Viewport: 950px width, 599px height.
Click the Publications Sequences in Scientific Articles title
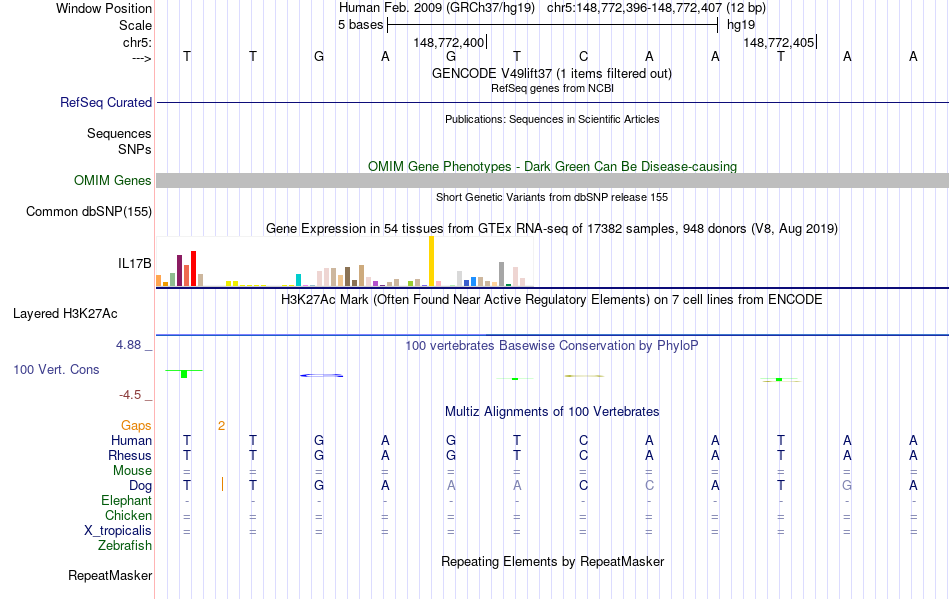click(552, 119)
